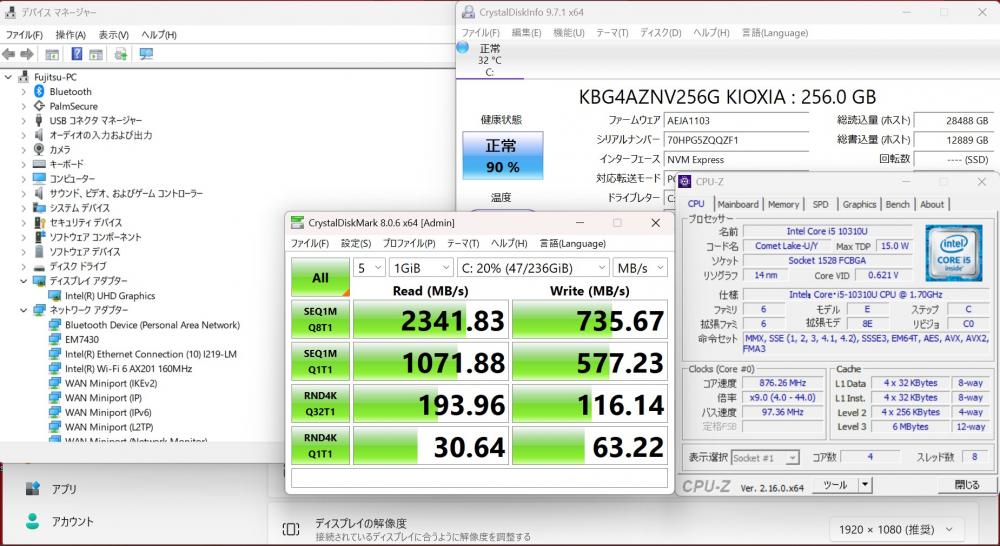
Task: Click the Forward arrow in Device Manager toolbar
Action: click(x=27, y=54)
